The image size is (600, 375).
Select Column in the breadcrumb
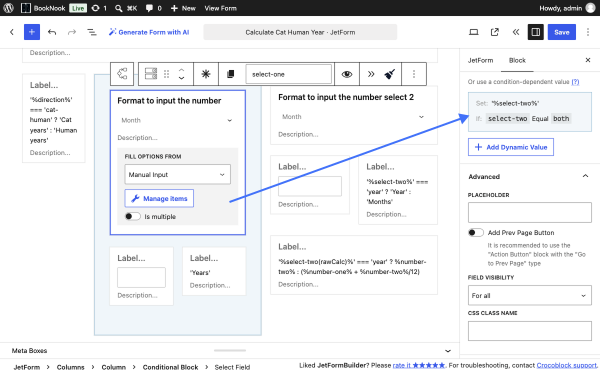coord(113,367)
